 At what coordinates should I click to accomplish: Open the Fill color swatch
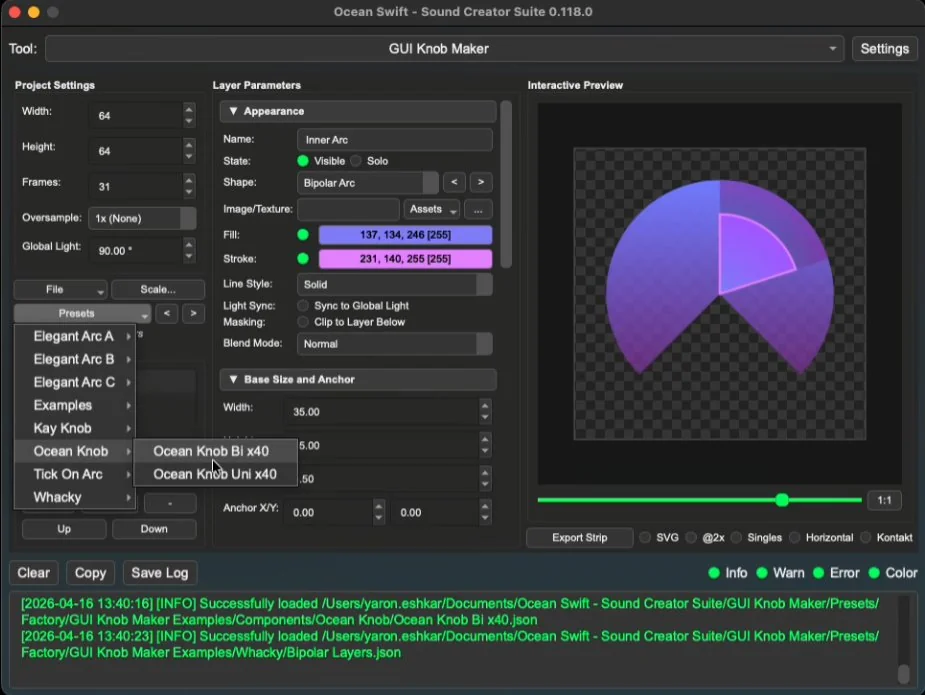(405, 235)
